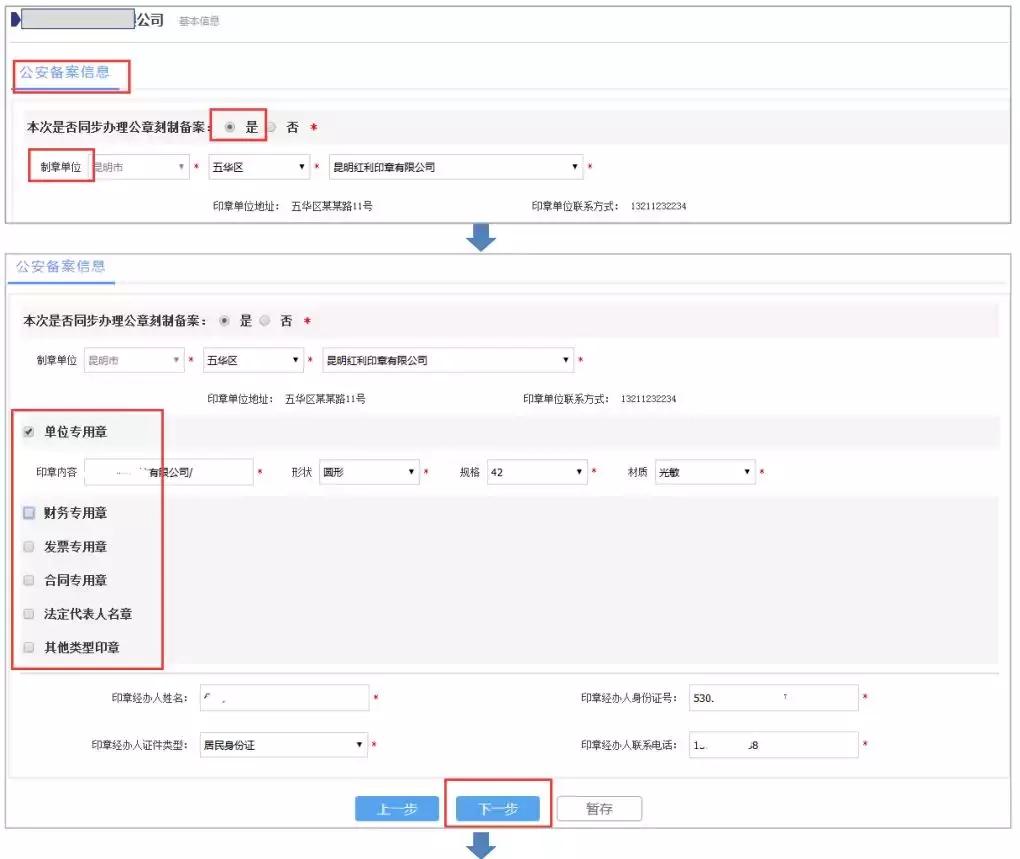Open the 材质 dropdown showing 光敏

pyautogui.click(x=704, y=472)
